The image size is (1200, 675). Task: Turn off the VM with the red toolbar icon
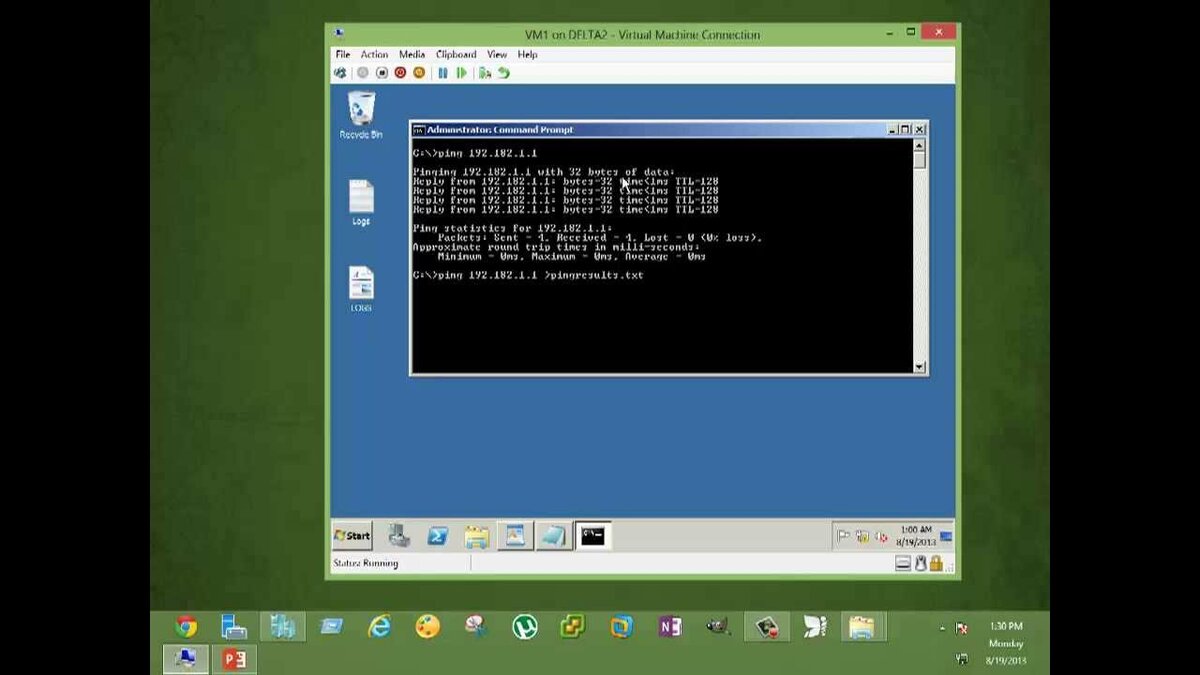400,73
